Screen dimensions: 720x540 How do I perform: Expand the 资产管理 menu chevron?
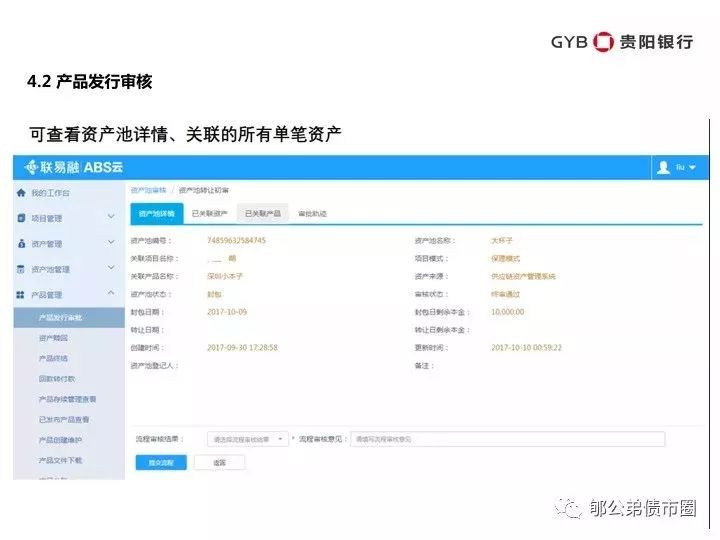pos(111,243)
